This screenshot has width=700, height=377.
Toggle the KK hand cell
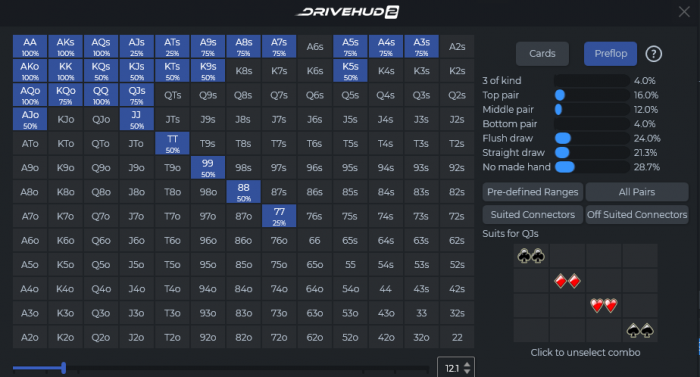66,71
